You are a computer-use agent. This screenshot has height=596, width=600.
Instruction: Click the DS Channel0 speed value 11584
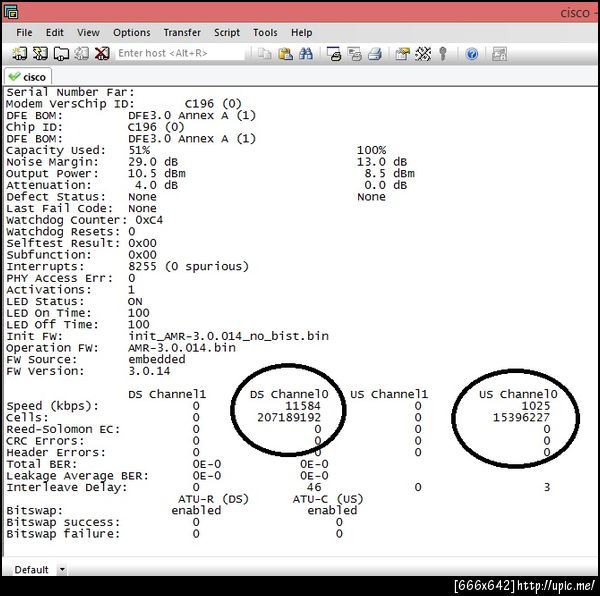click(303, 406)
